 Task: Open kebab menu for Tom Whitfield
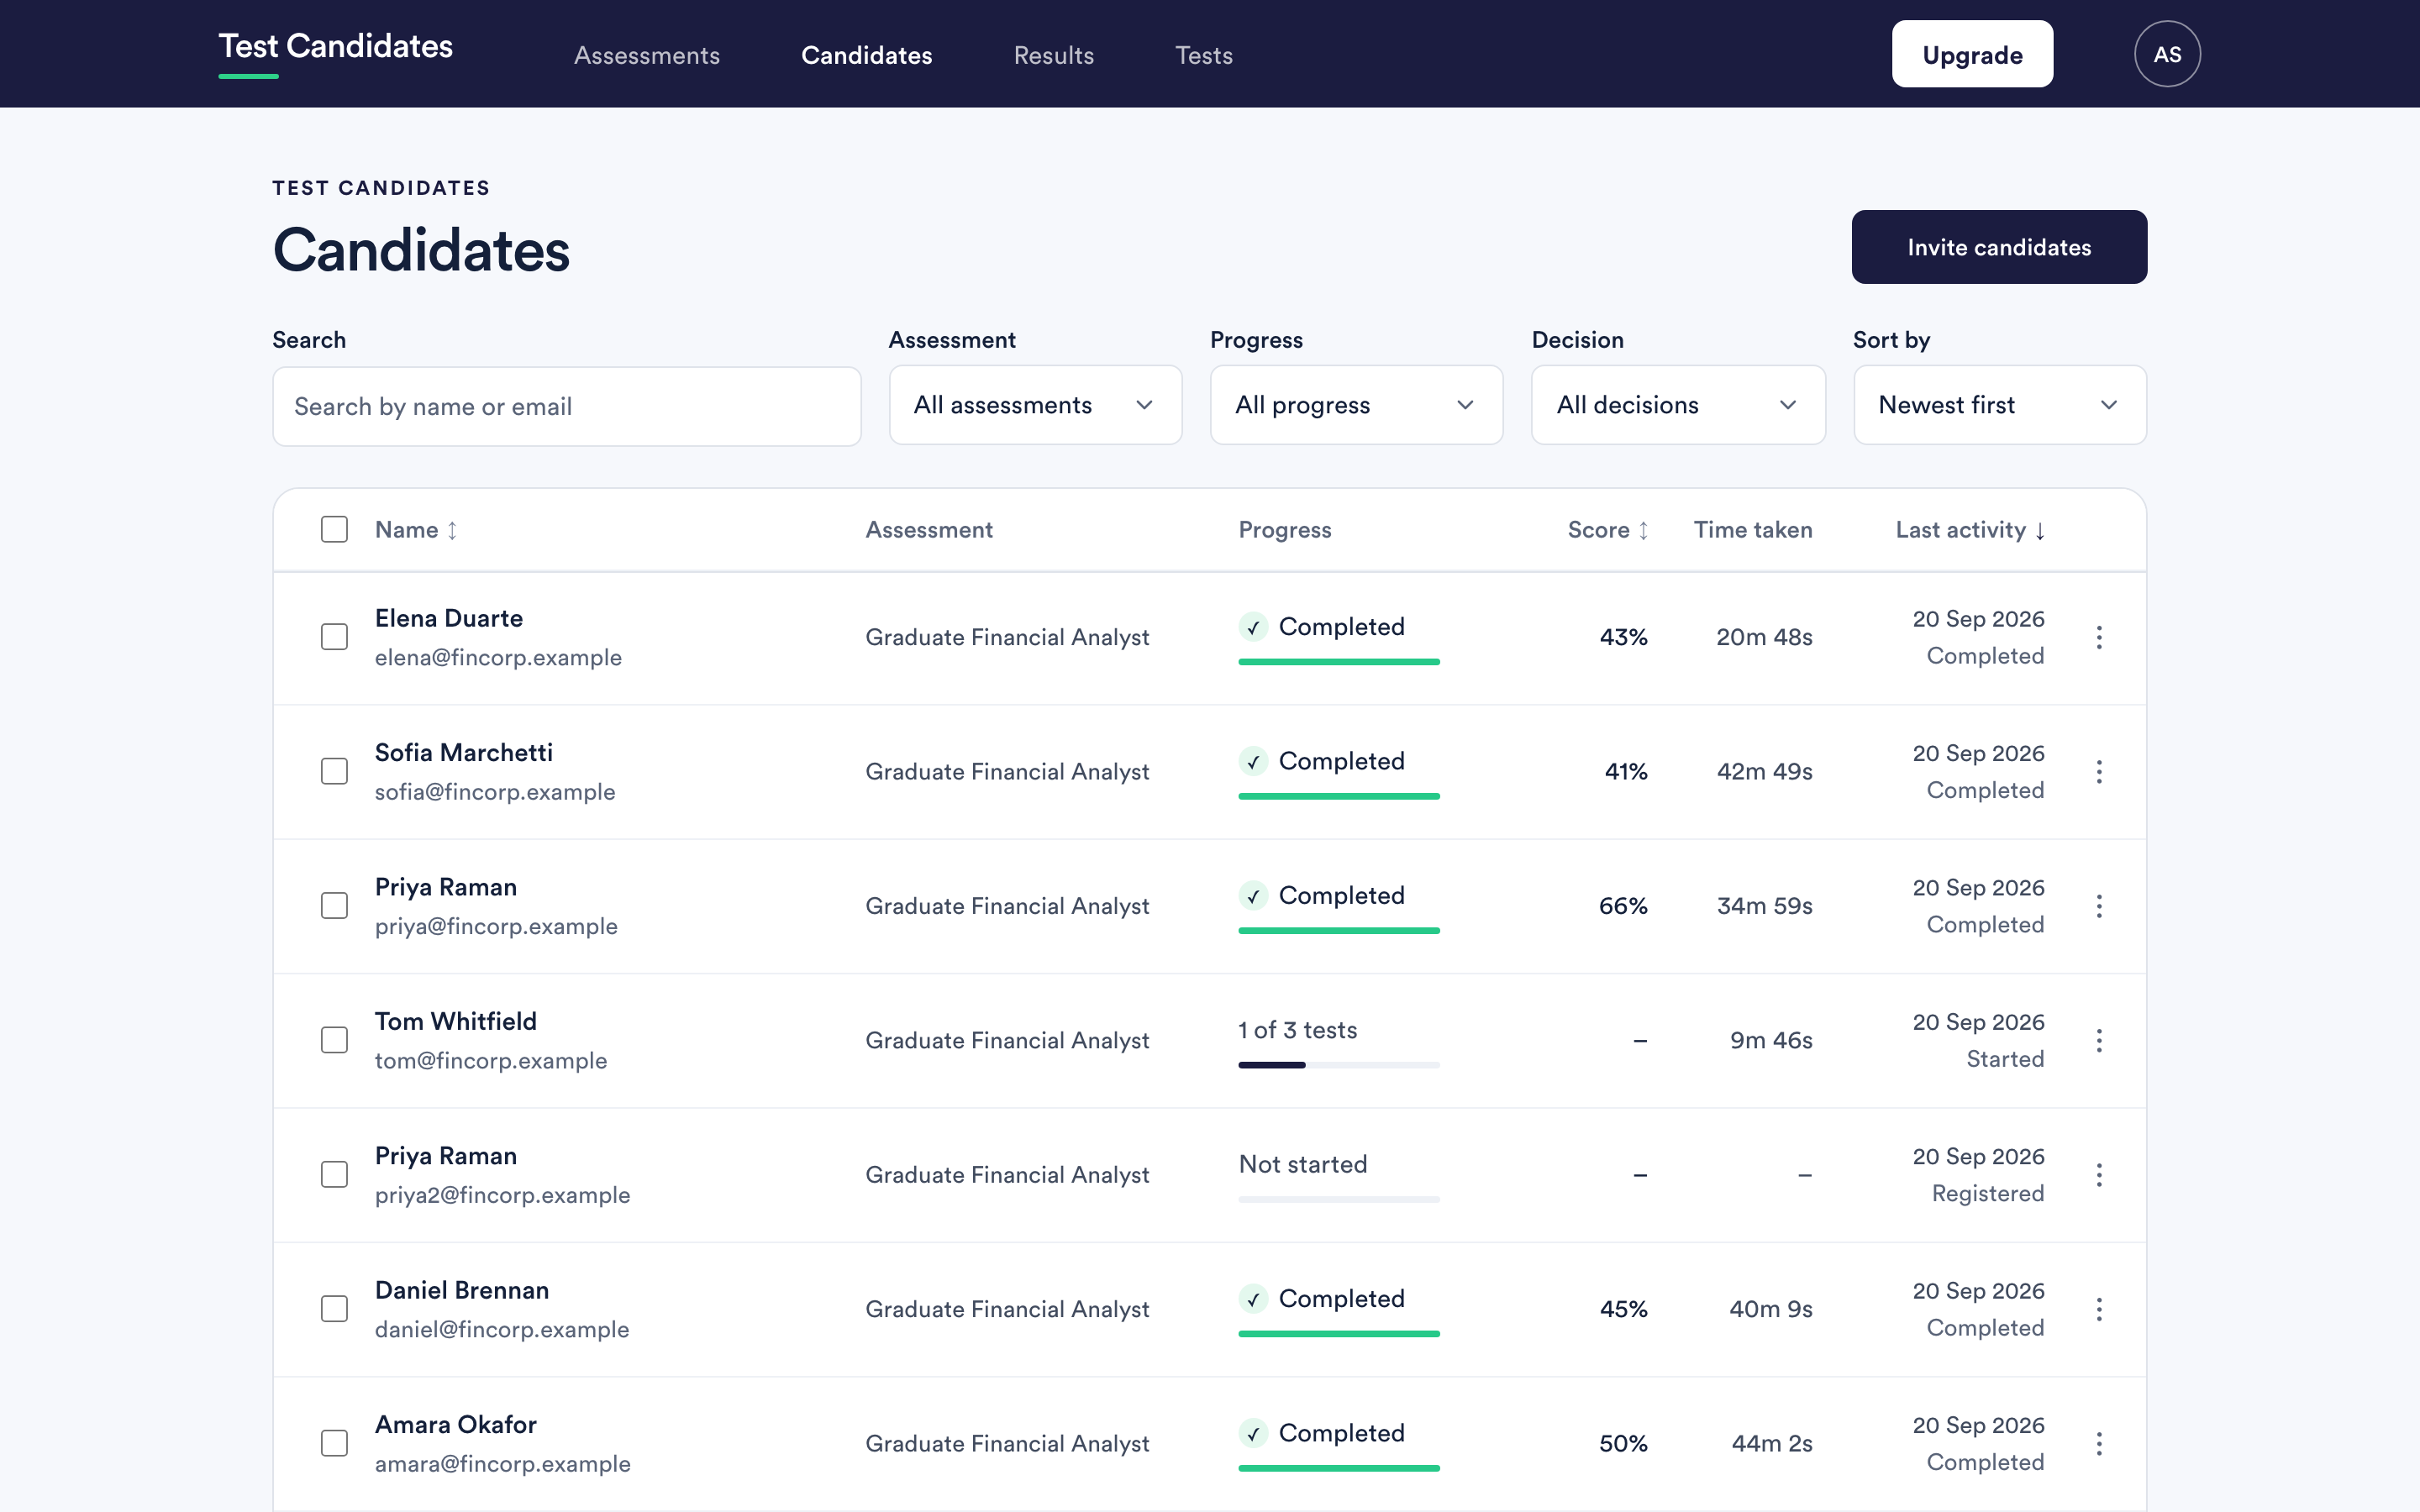[x=2099, y=1040]
